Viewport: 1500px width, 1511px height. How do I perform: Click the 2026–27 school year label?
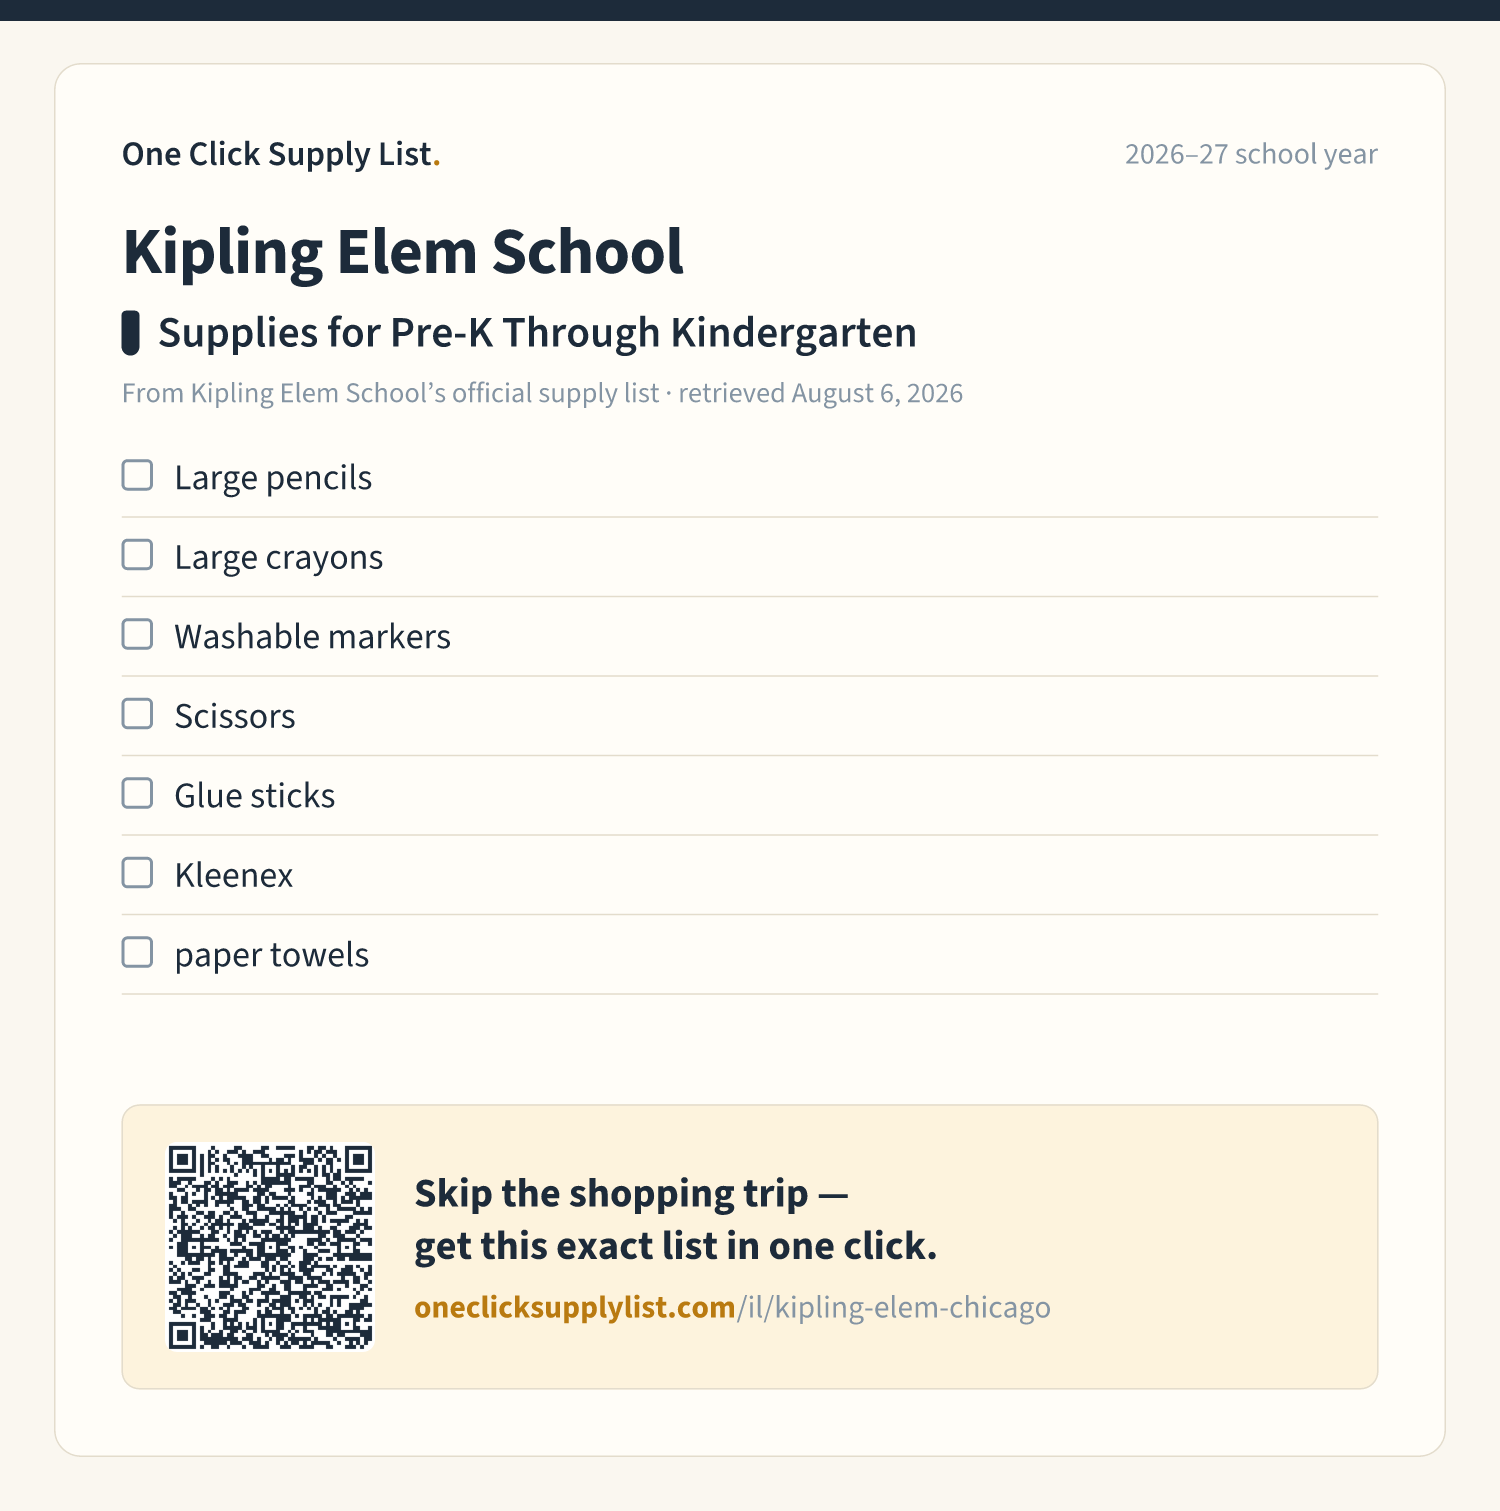[1251, 154]
